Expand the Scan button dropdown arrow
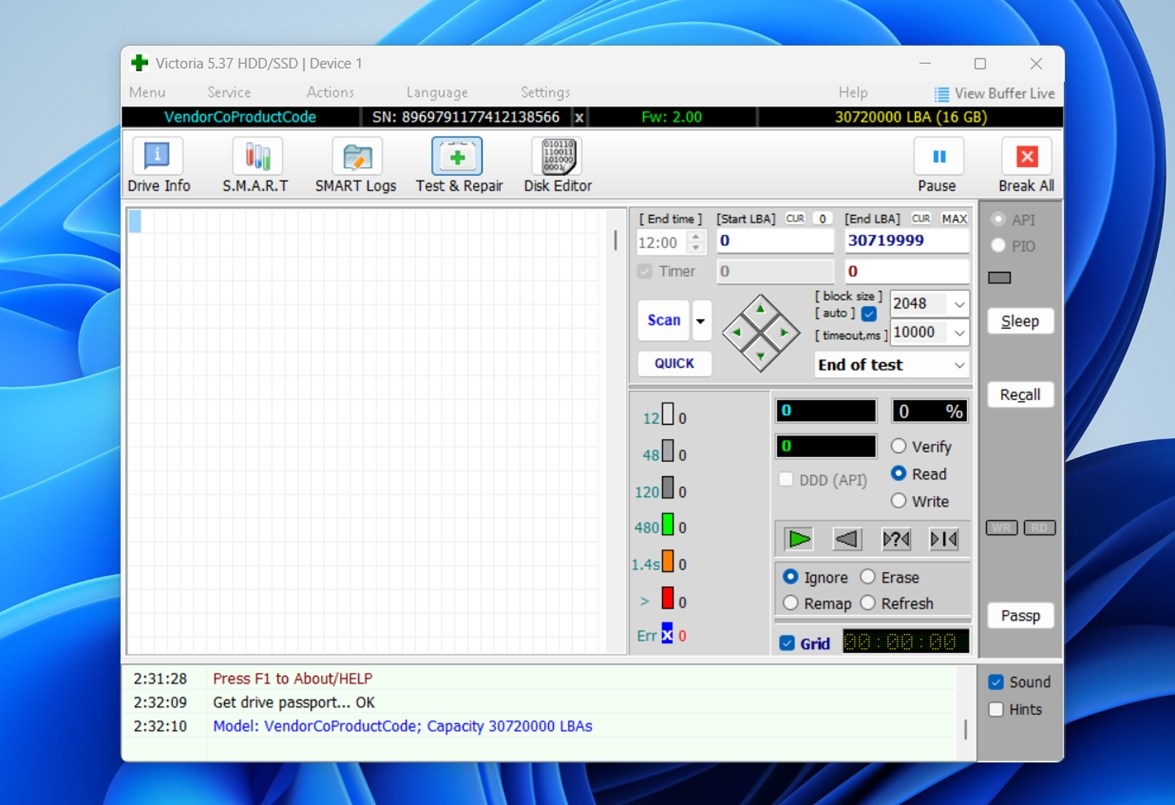Screen dimensions: 1175x805 coord(702,321)
